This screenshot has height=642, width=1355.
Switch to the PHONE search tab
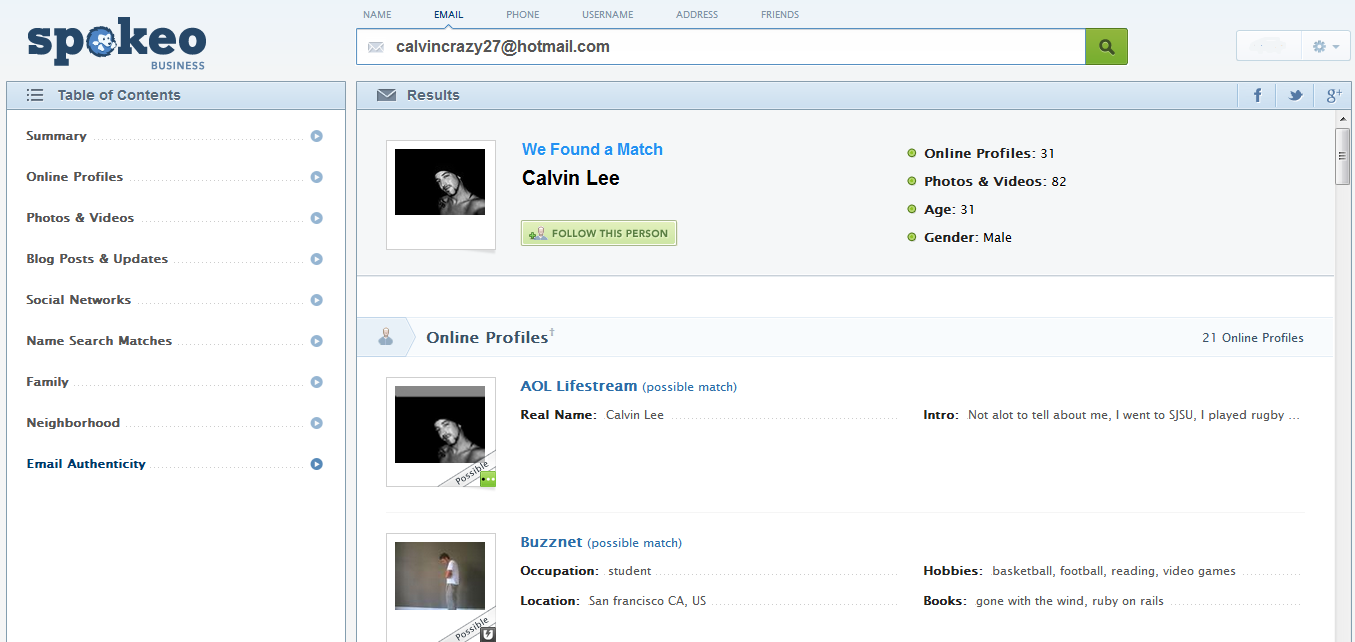522,15
